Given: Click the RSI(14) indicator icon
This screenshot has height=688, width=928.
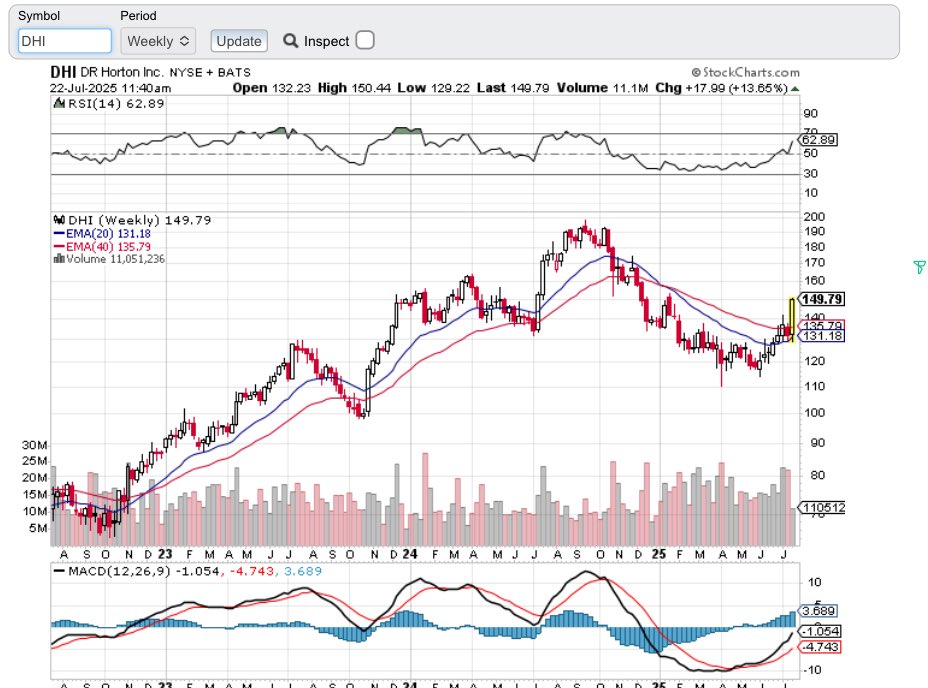Looking at the screenshot, I should [x=59, y=103].
